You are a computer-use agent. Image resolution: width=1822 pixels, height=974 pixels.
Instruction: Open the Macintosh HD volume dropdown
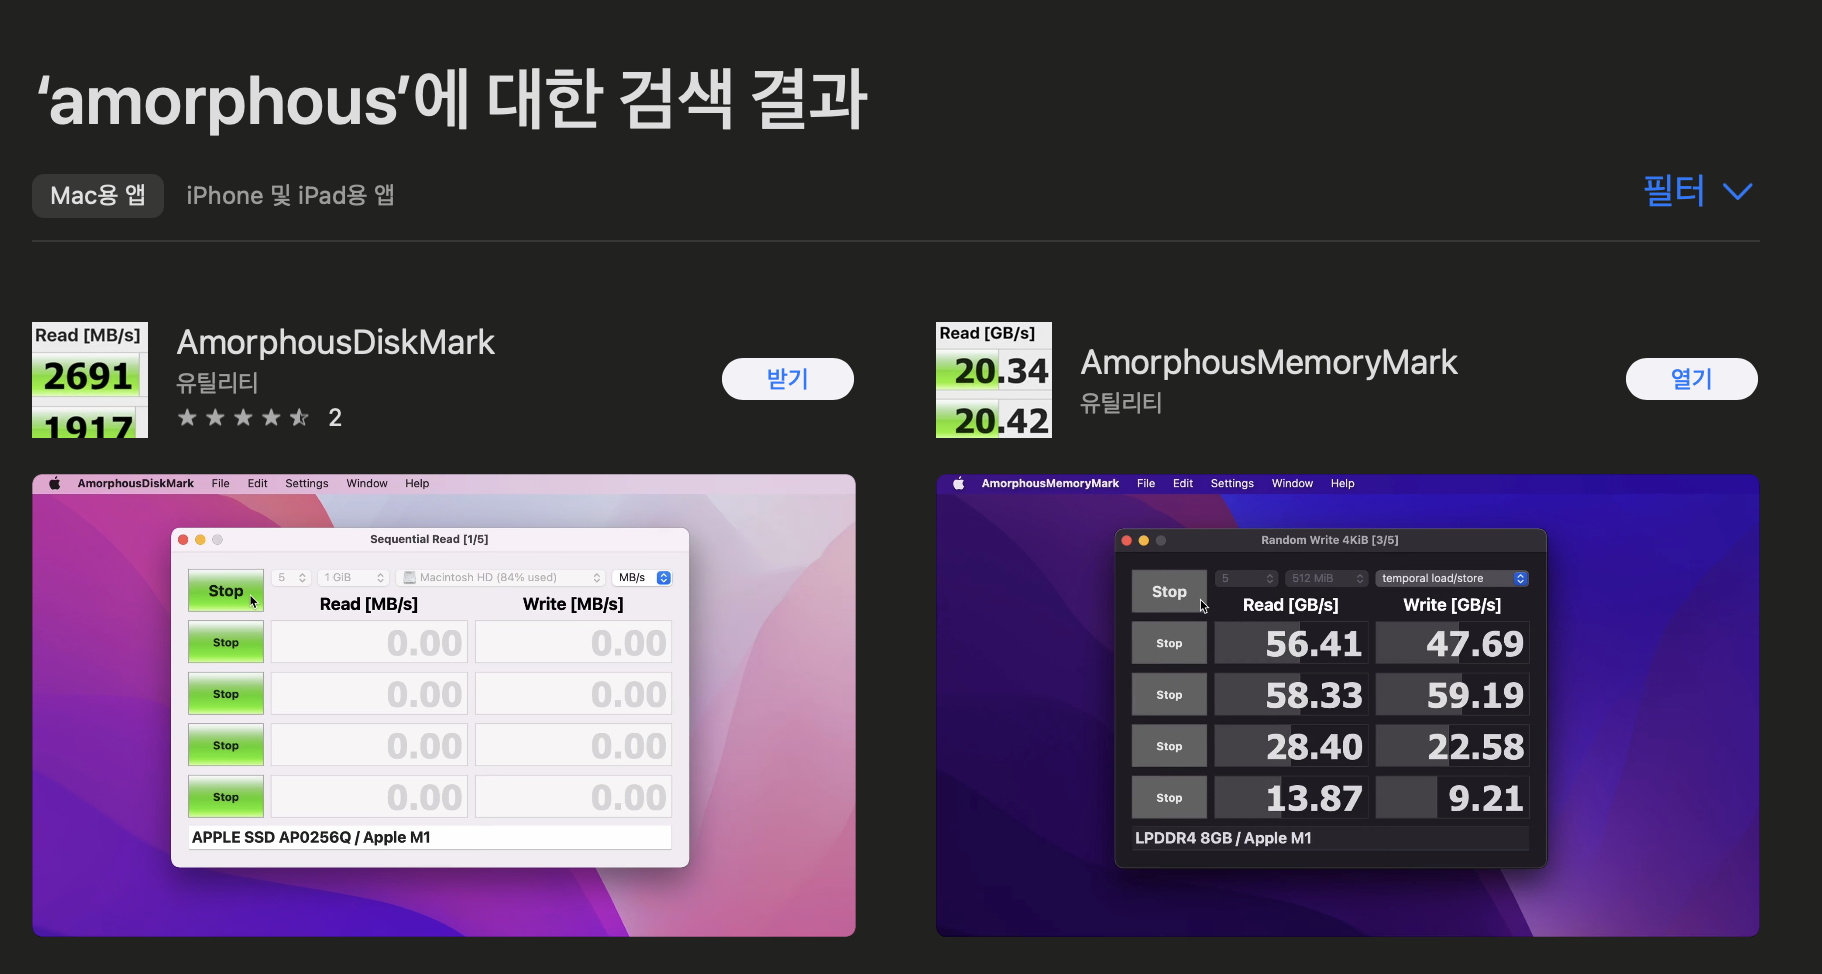(x=501, y=578)
